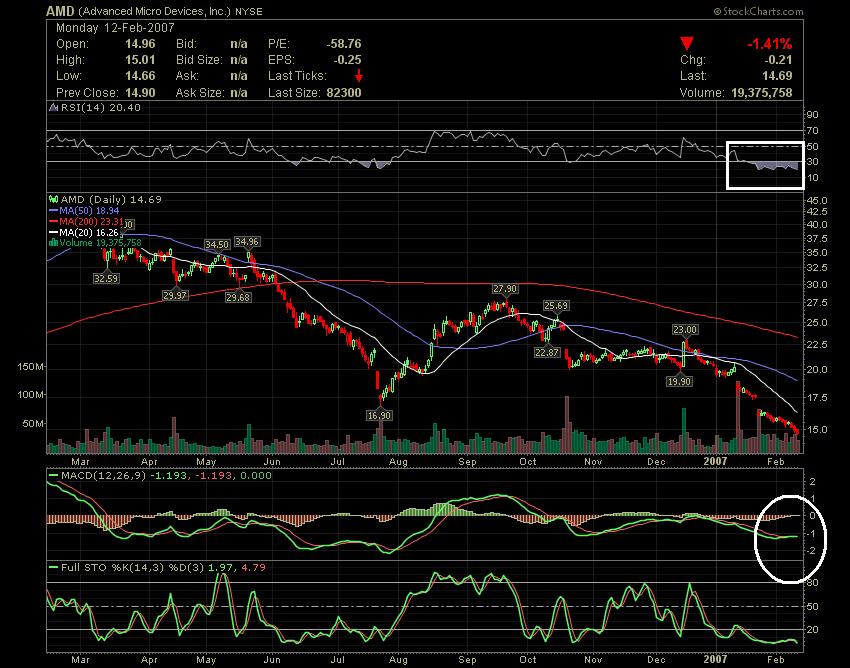Click the 19.90 price annotation
The width and height of the screenshot is (850, 668).
coord(679,381)
